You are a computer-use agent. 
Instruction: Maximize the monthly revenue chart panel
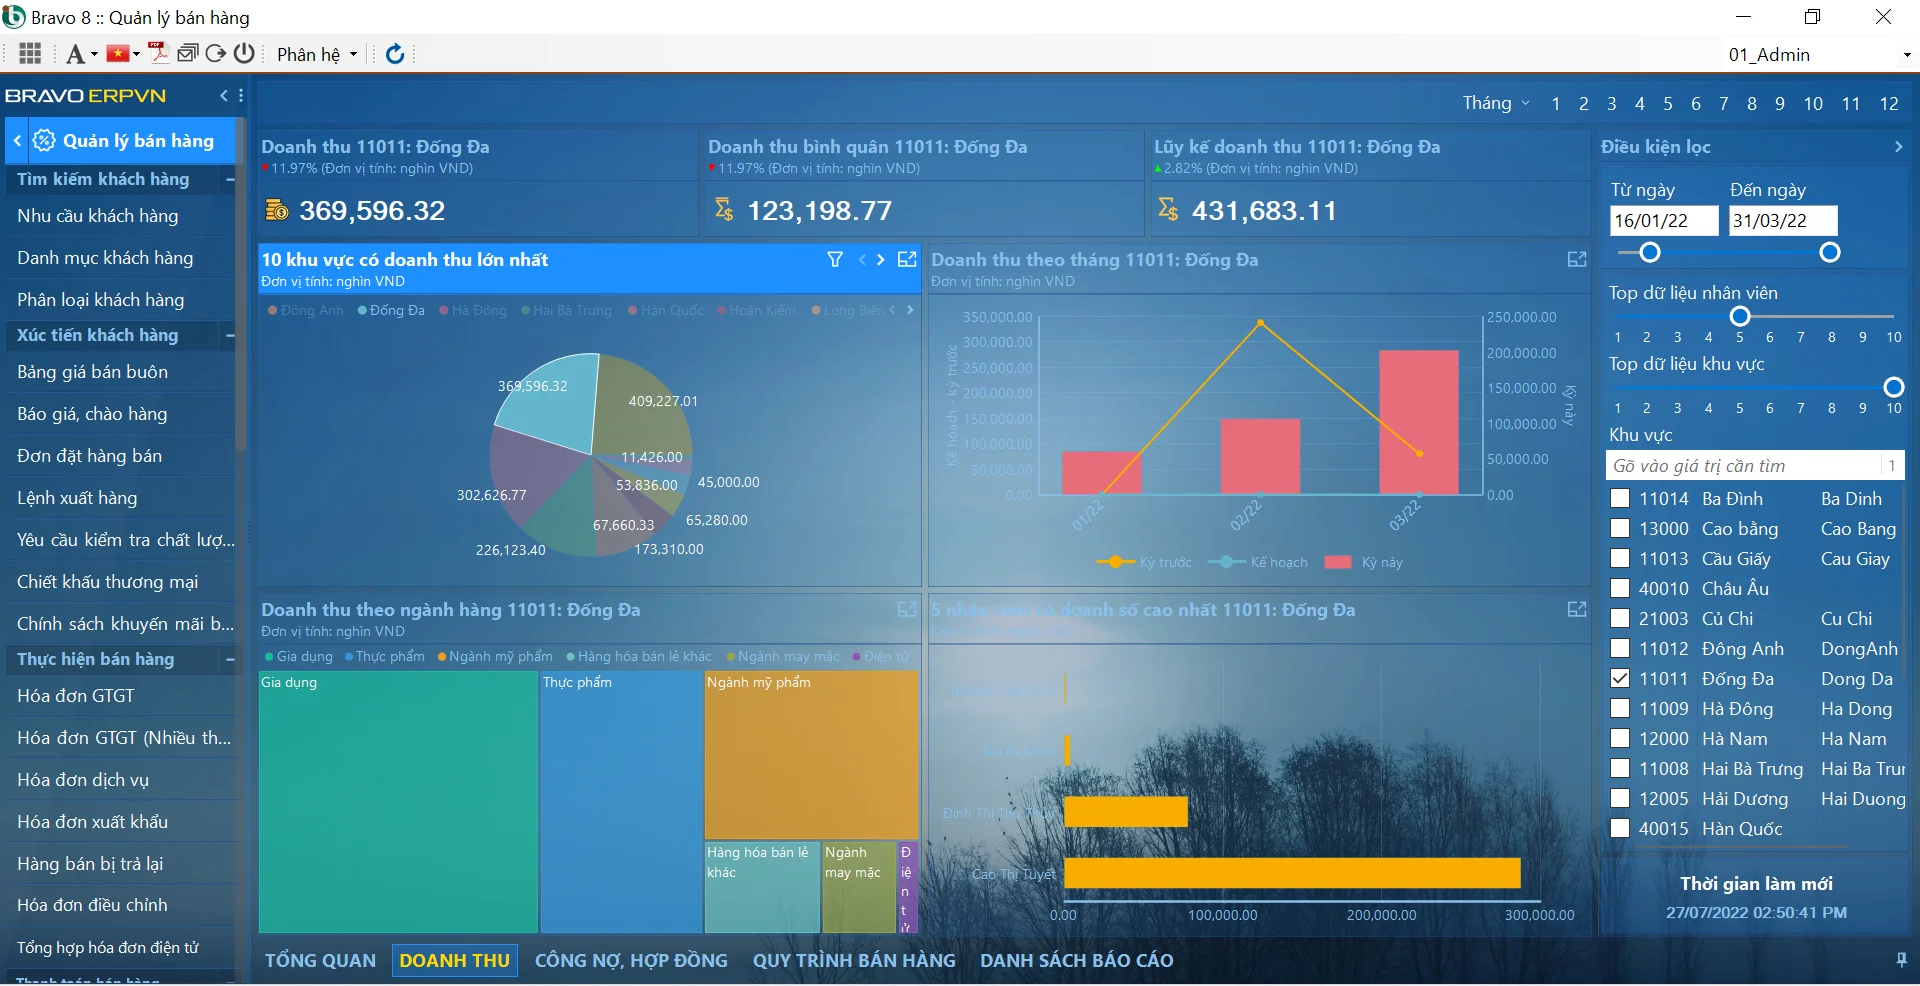click(x=1577, y=260)
